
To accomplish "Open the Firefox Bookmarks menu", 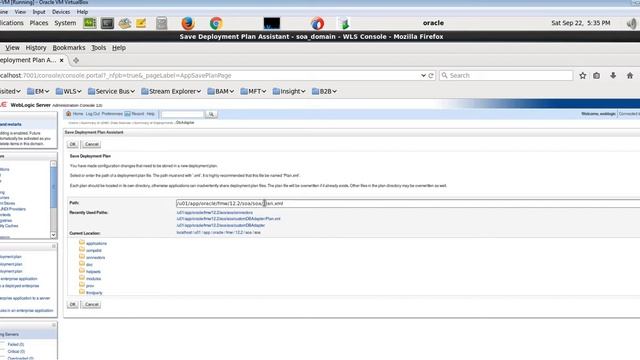I will 69,48.
